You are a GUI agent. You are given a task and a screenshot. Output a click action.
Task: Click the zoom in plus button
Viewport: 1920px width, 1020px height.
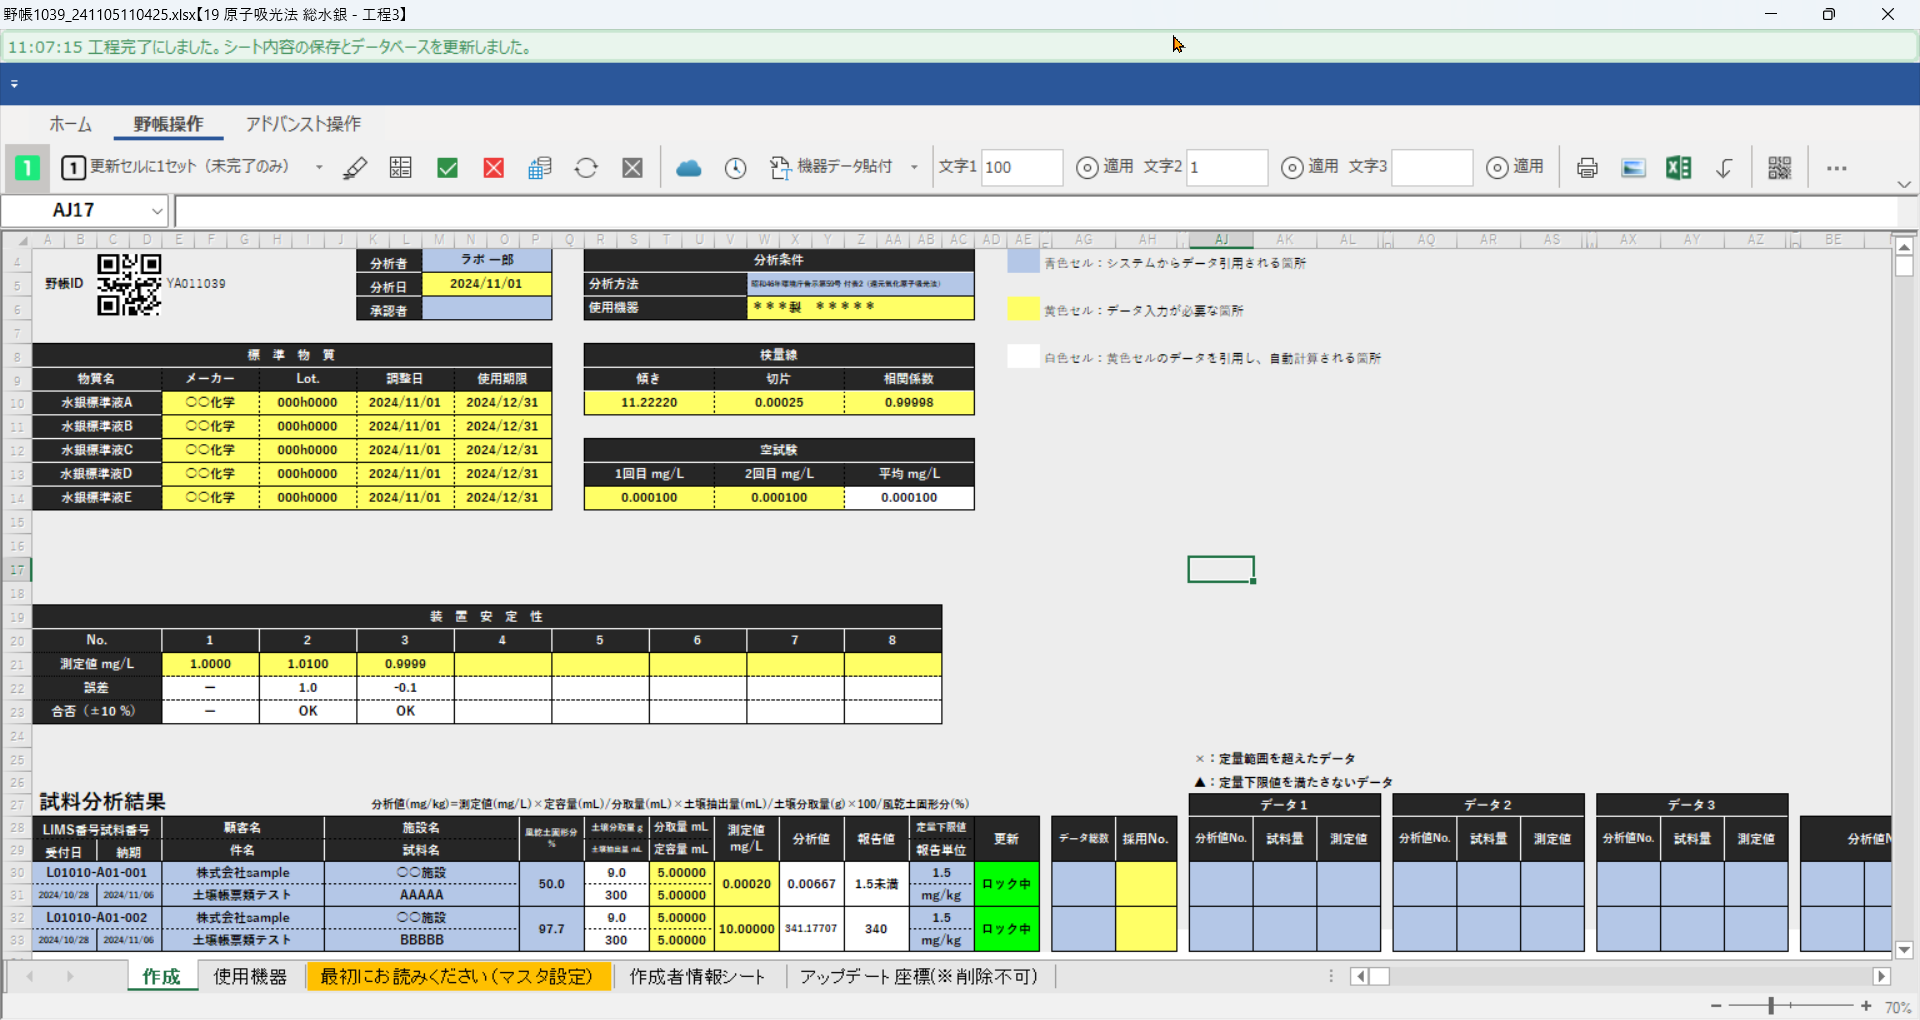pyautogui.click(x=1866, y=1006)
